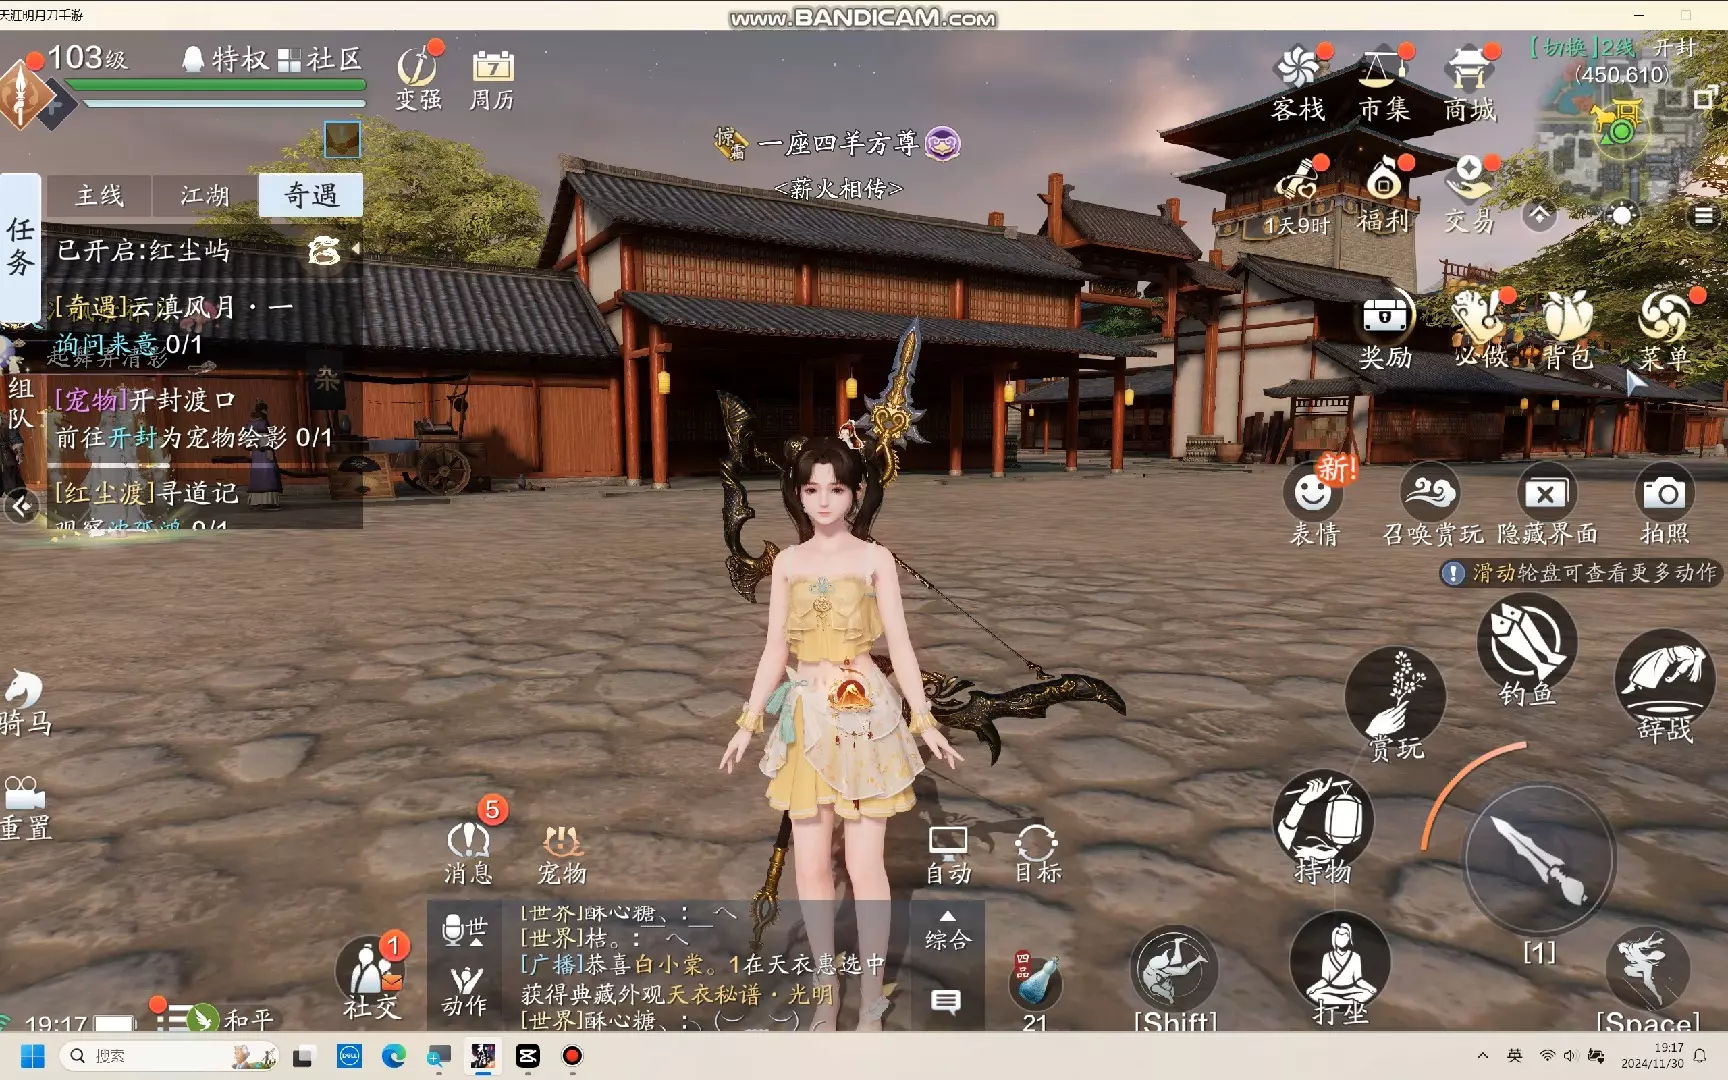
Task: Expand the minimap with corner icon
Action: [1705, 97]
